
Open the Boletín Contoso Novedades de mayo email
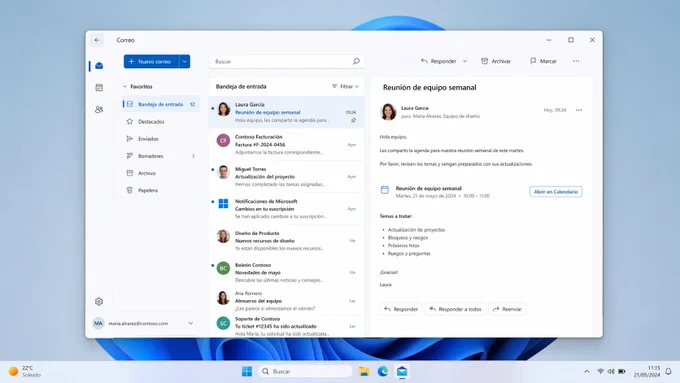point(286,272)
